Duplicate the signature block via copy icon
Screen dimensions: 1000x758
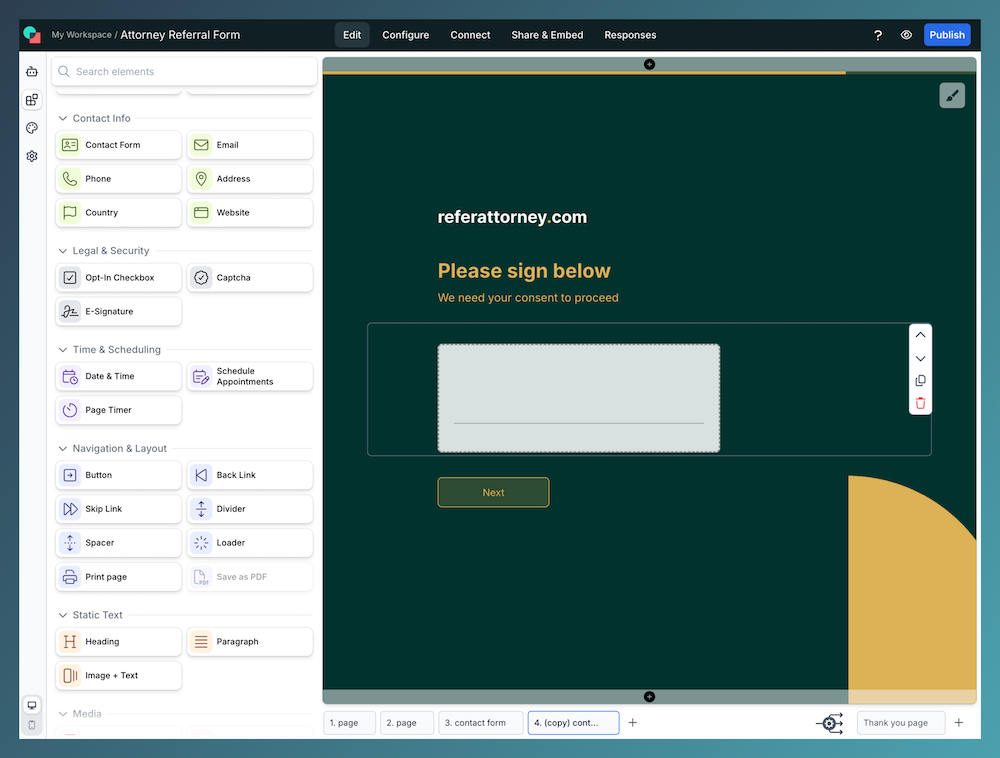pos(920,380)
